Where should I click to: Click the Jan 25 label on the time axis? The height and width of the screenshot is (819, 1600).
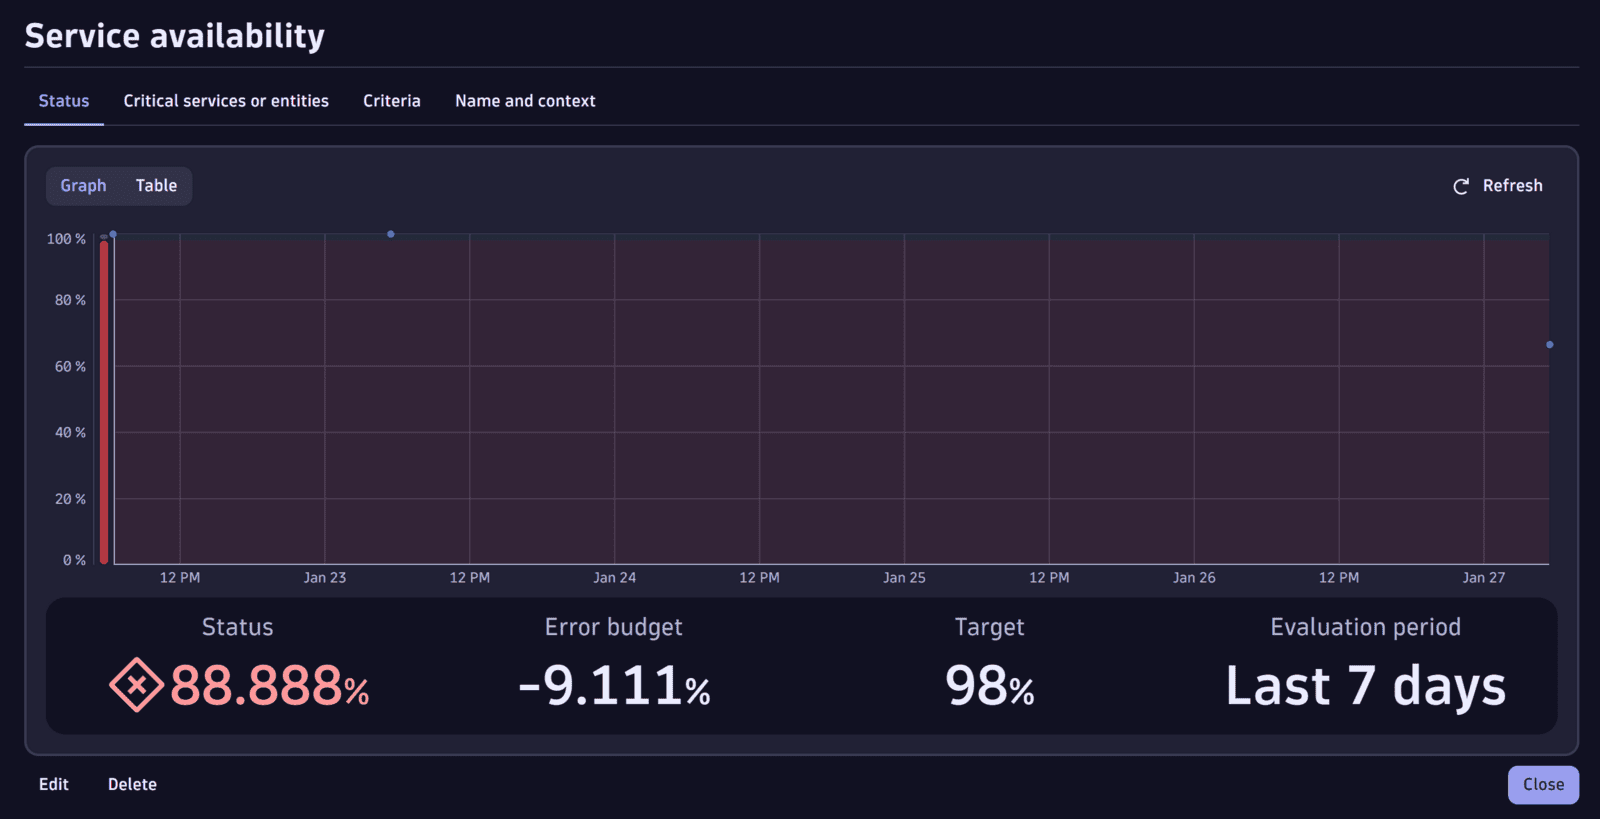(x=904, y=578)
